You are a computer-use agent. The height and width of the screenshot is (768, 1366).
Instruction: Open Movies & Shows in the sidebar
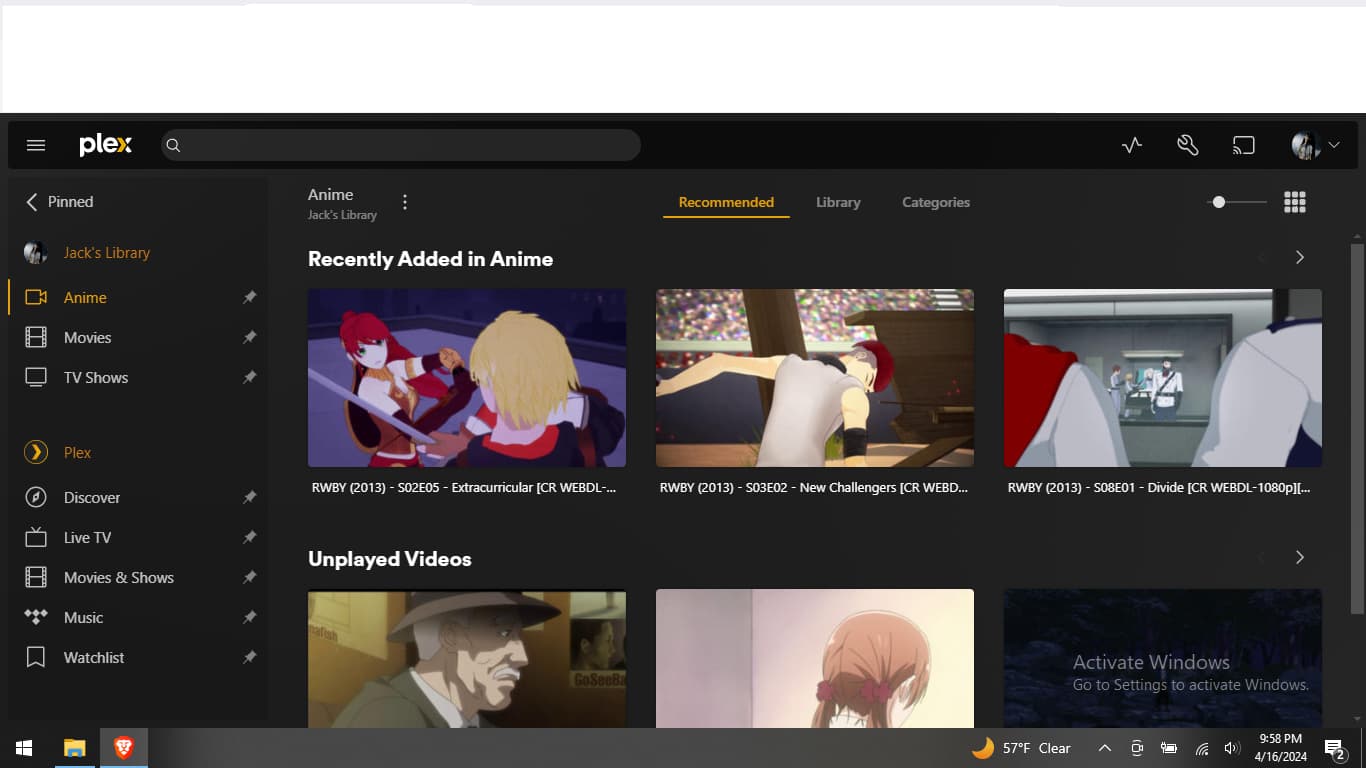coord(119,577)
